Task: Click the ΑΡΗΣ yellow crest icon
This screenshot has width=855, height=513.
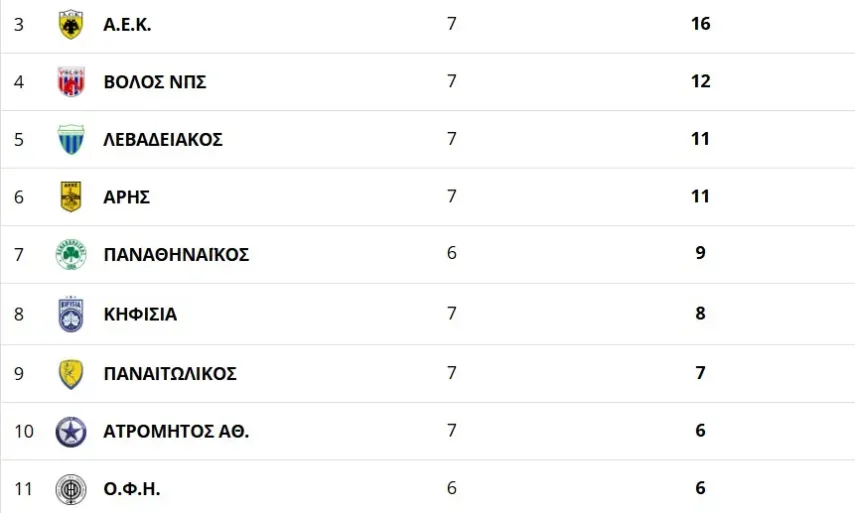Action: pyautogui.click(x=71, y=196)
